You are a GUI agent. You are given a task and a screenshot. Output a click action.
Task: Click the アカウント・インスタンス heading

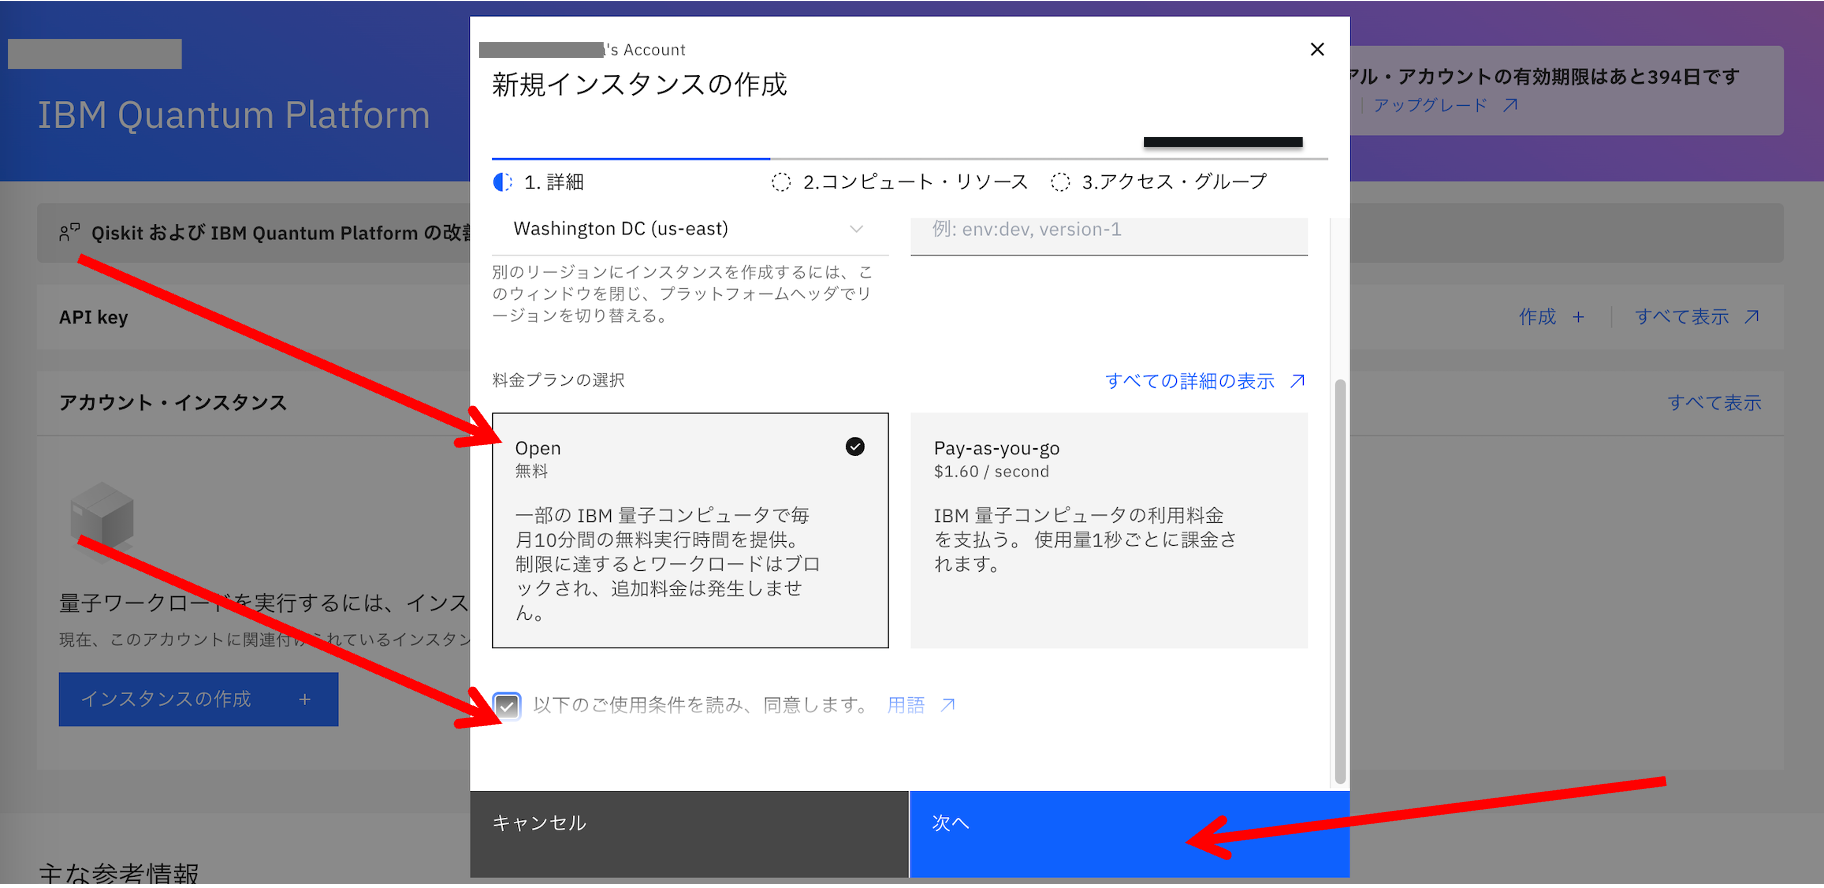173,403
